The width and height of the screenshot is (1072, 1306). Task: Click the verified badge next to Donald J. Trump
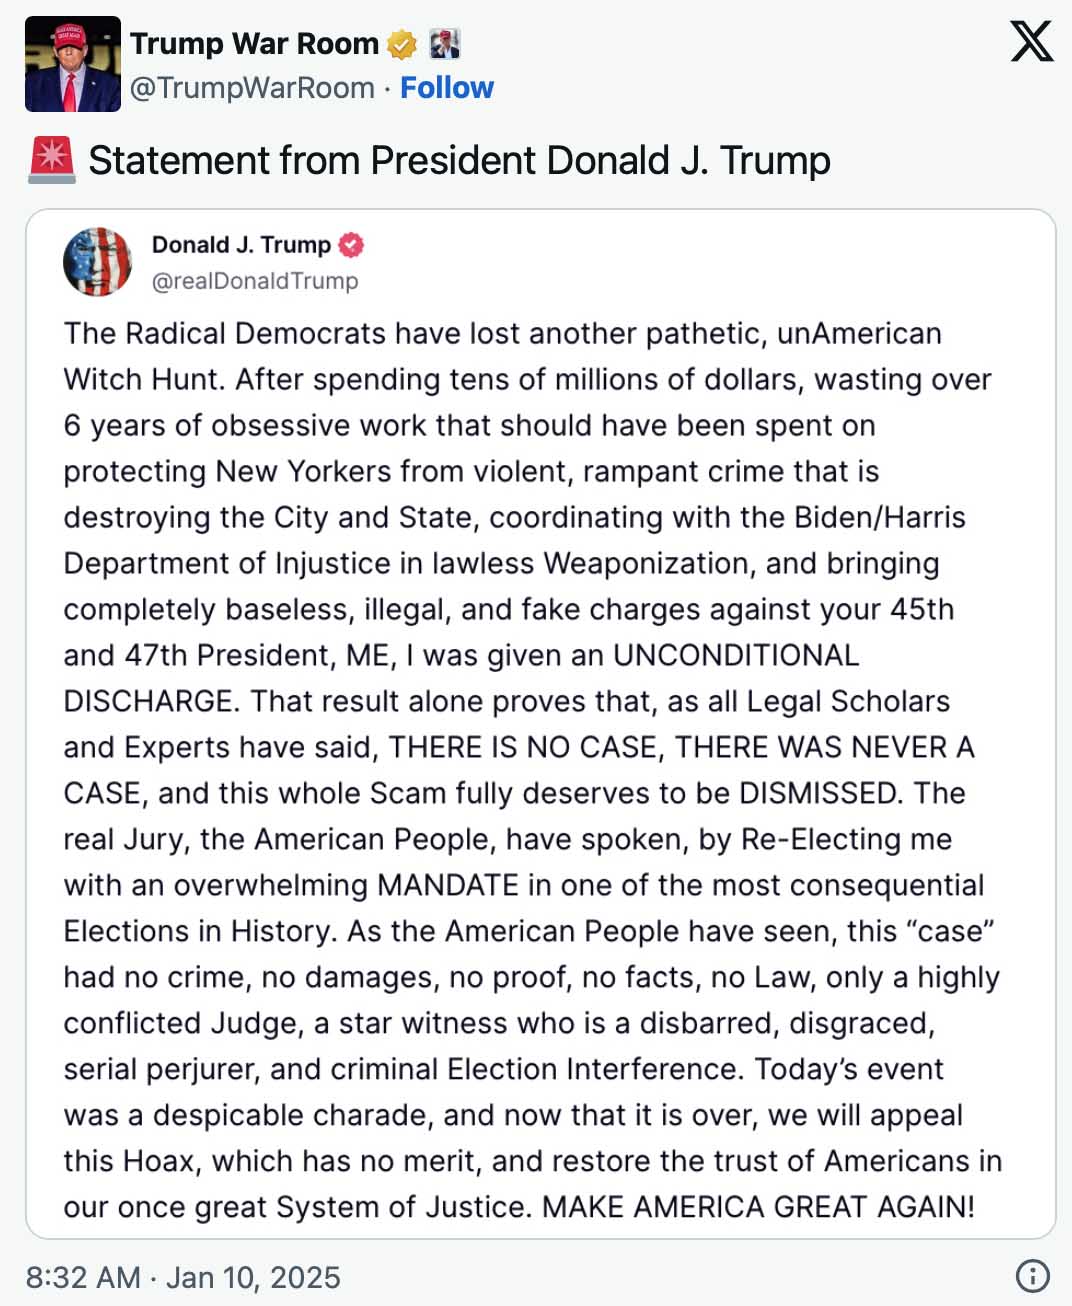click(x=351, y=245)
